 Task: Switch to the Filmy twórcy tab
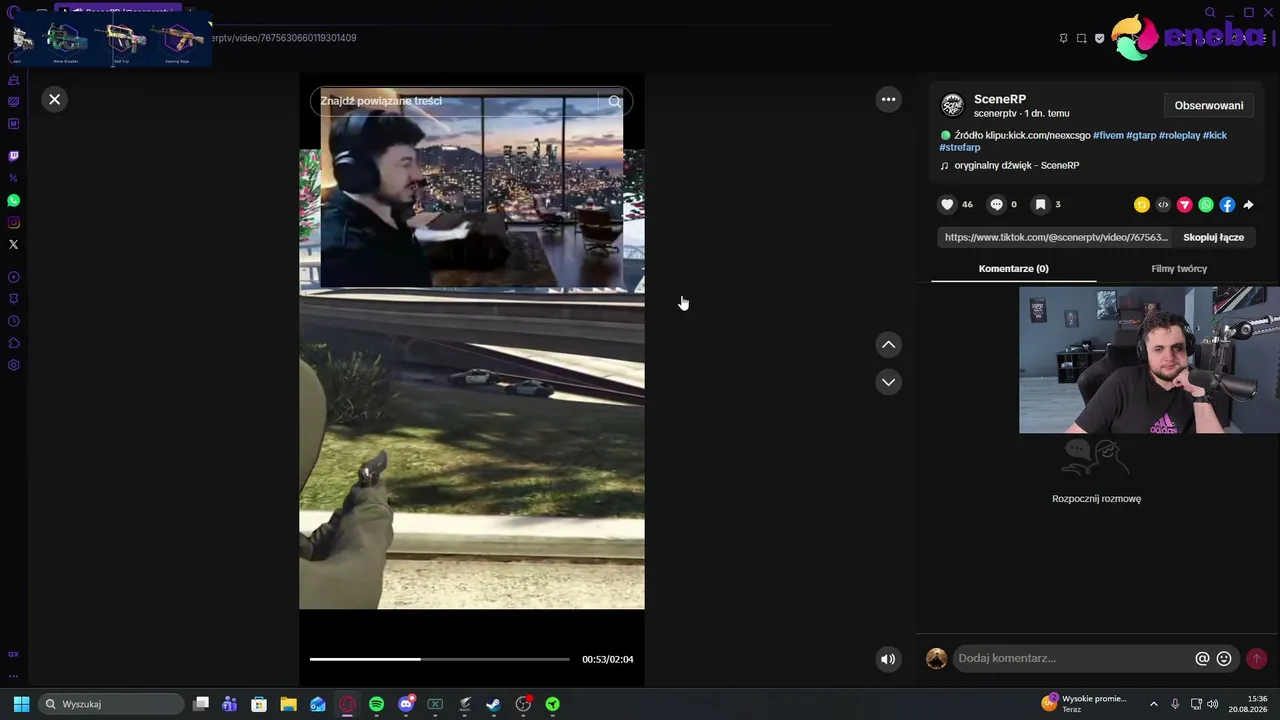pos(1179,269)
